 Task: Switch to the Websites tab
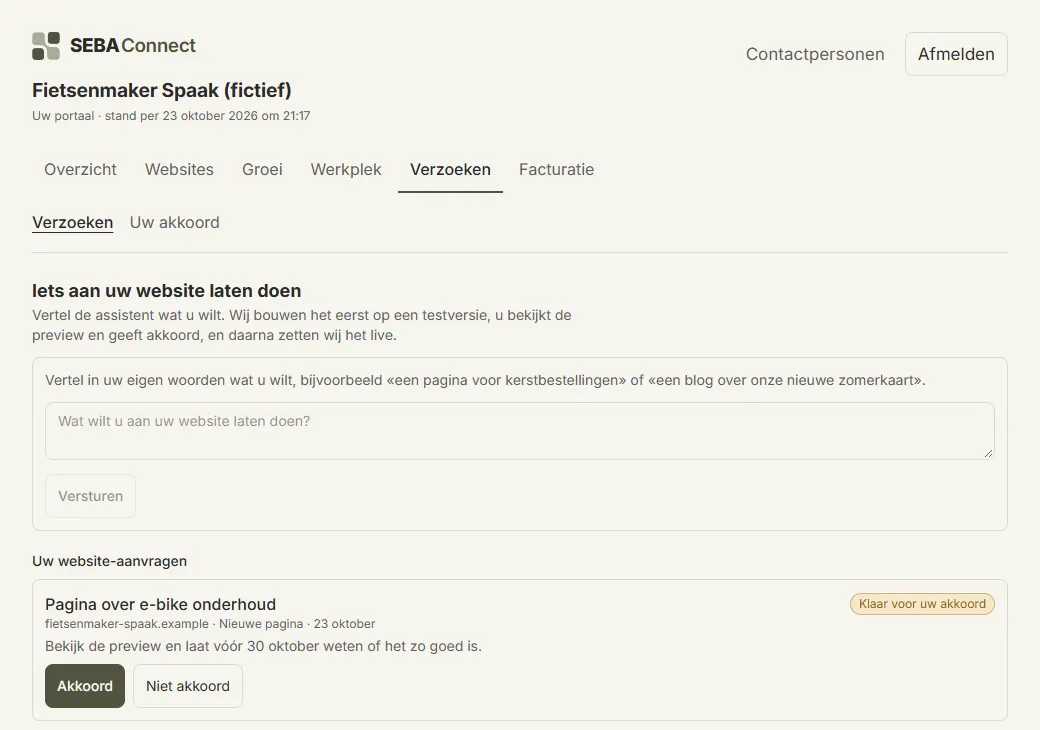click(x=179, y=170)
